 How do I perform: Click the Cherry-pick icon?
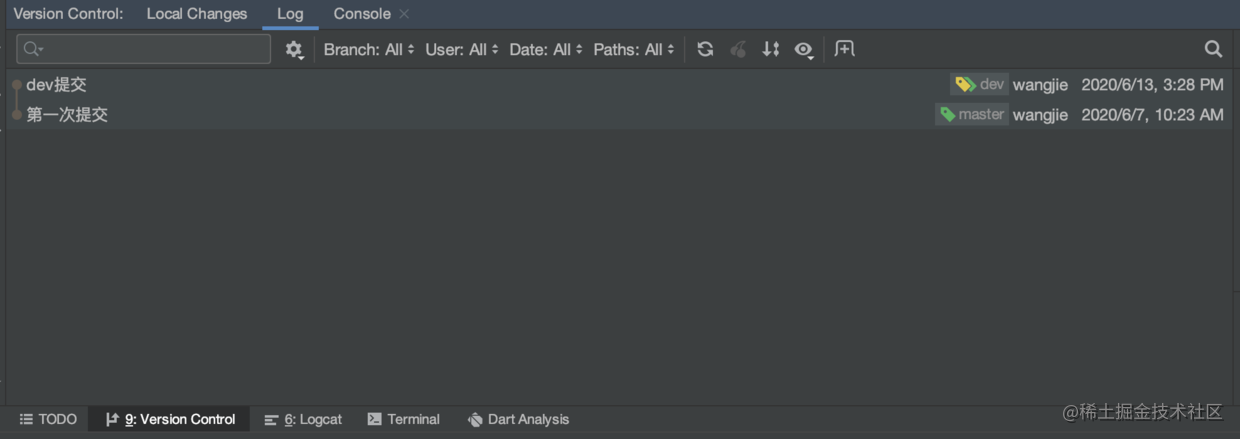[x=738, y=49]
